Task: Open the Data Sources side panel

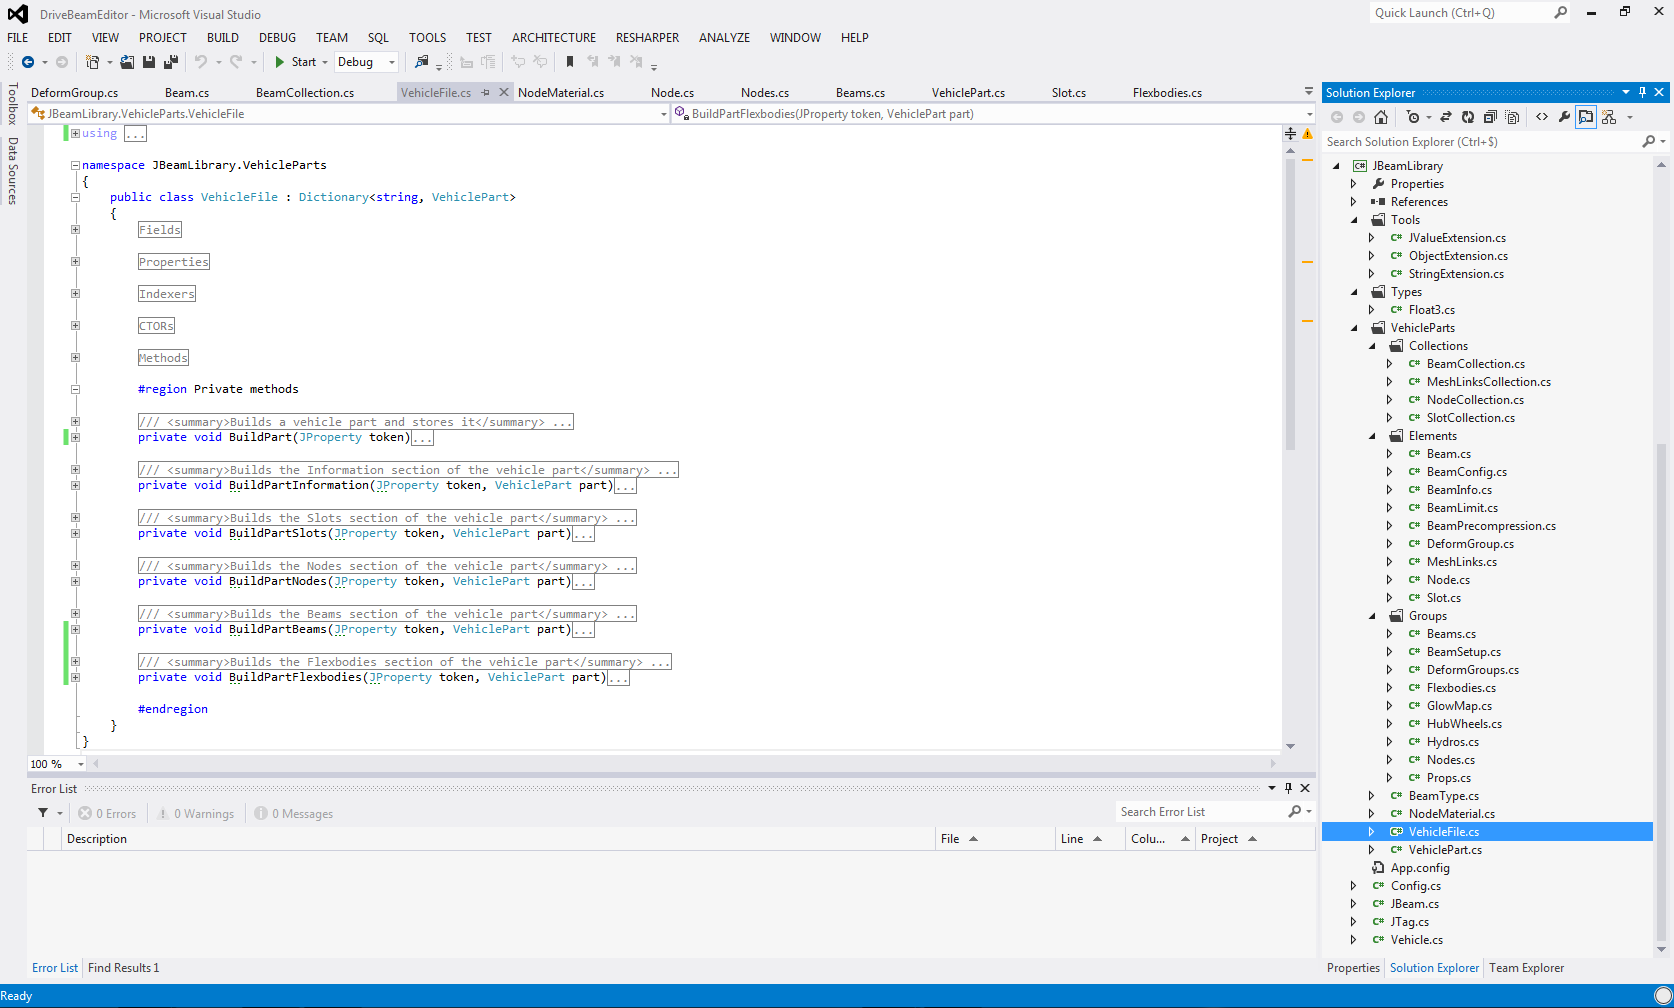Action: click(12, 171)
